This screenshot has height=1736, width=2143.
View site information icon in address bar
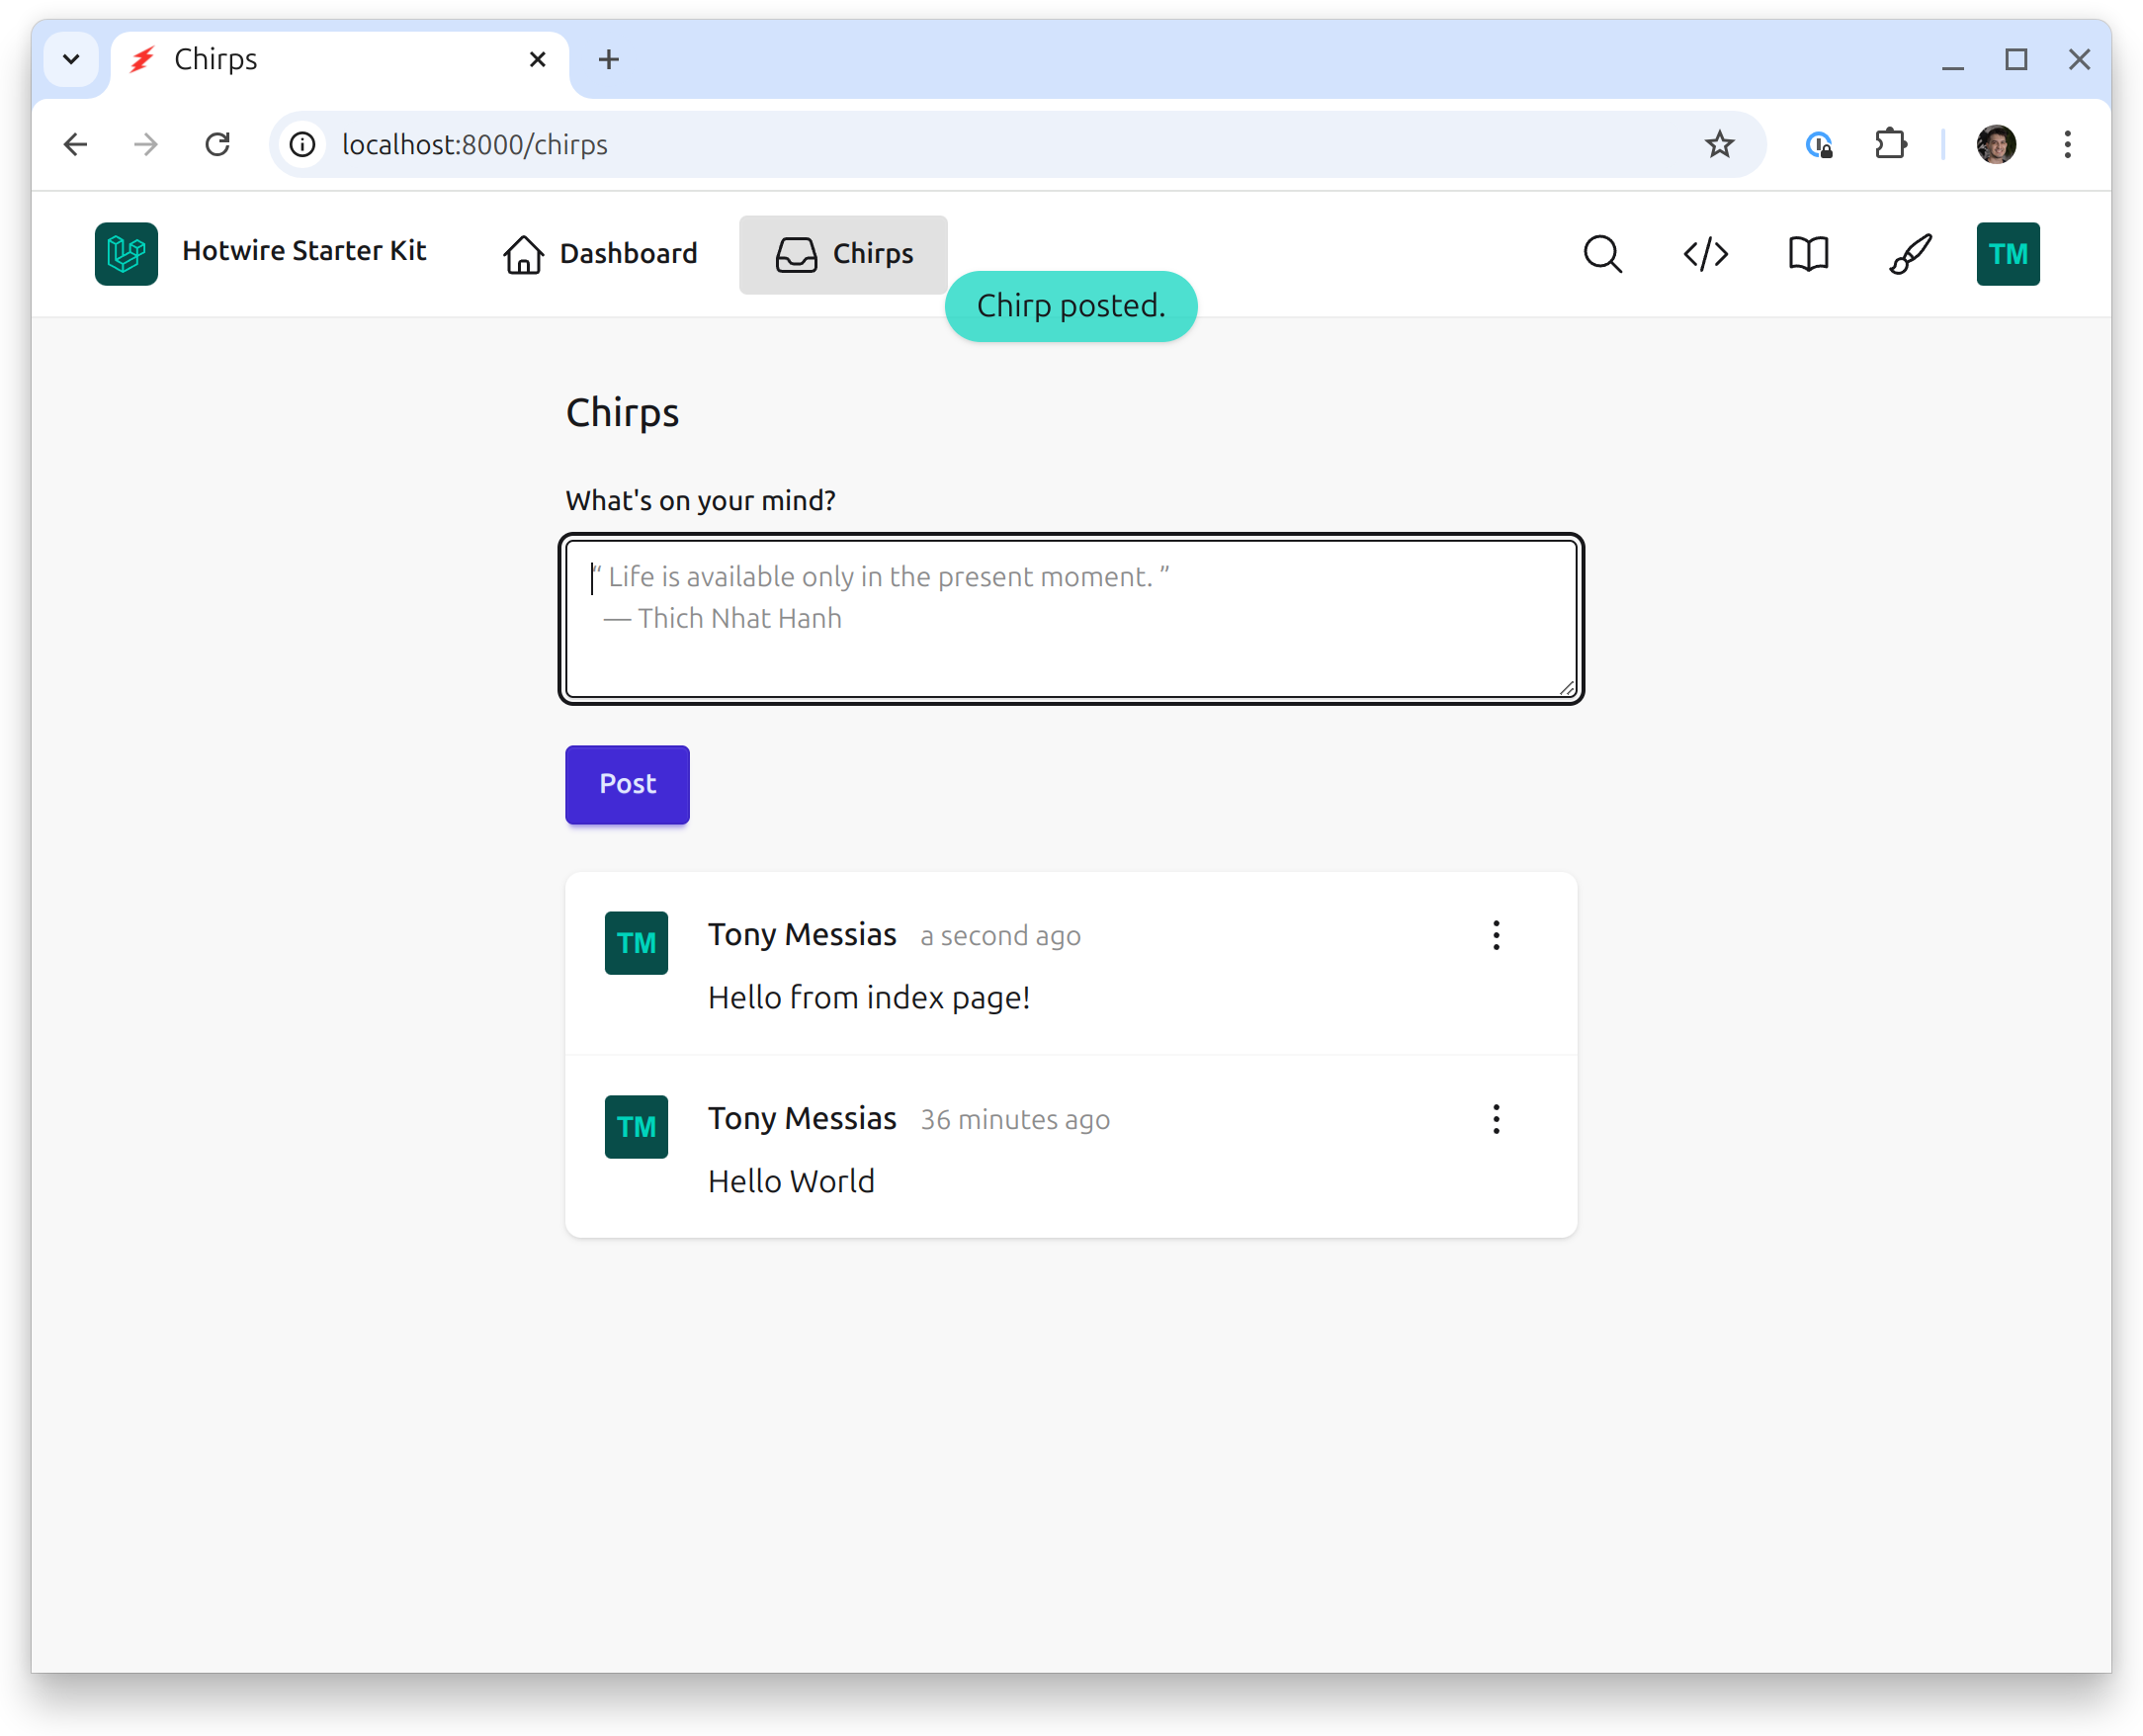(303, 145)
